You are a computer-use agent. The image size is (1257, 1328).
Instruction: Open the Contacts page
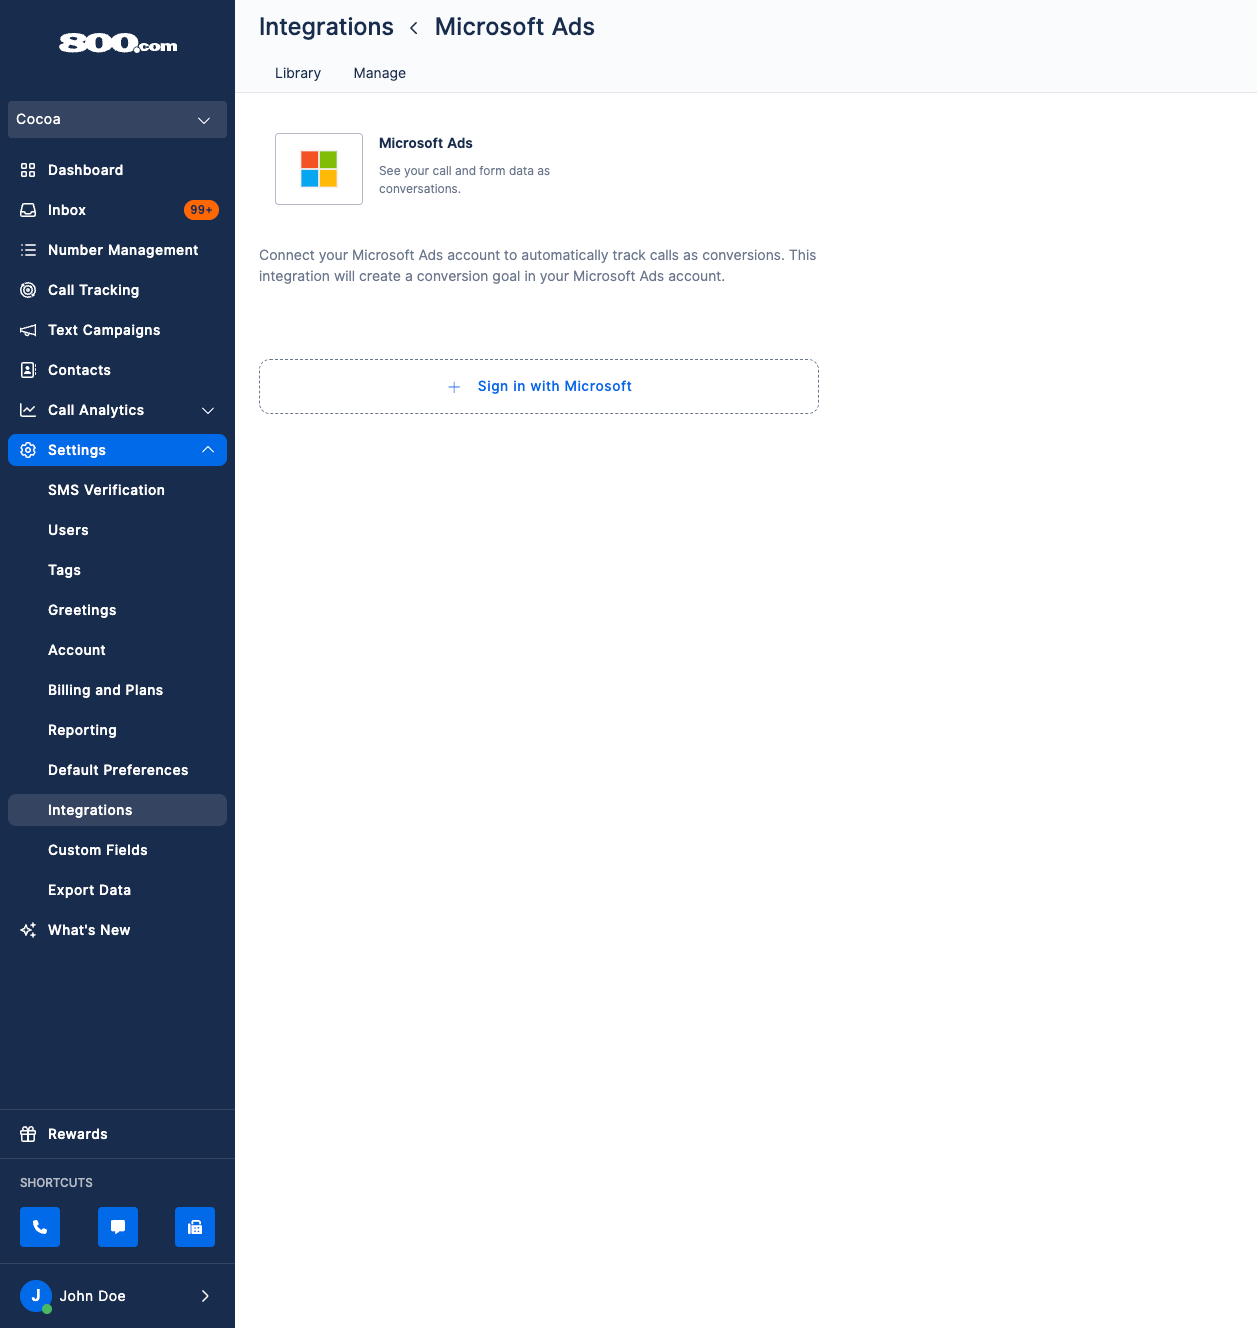117,370
